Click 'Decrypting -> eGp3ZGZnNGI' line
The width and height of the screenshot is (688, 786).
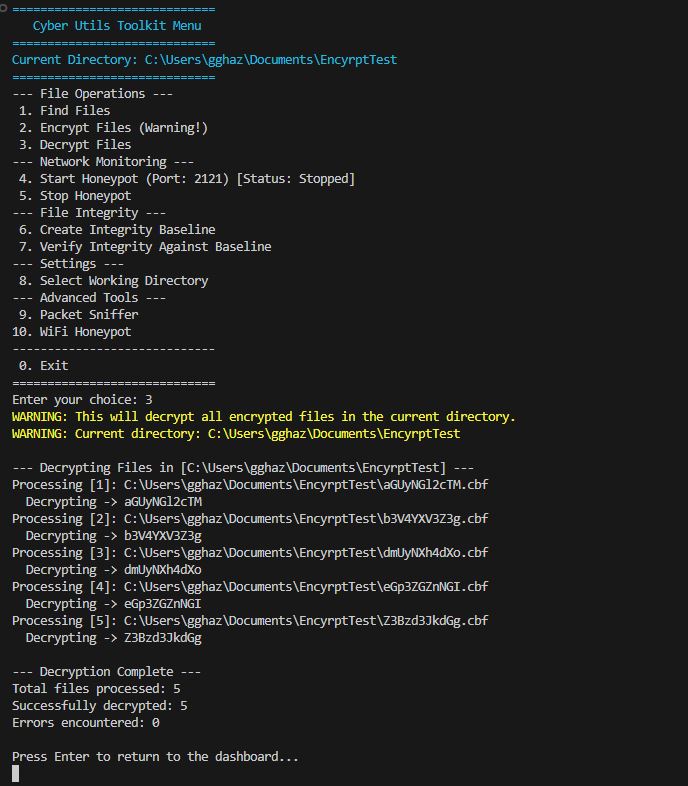tap(114, 604)
